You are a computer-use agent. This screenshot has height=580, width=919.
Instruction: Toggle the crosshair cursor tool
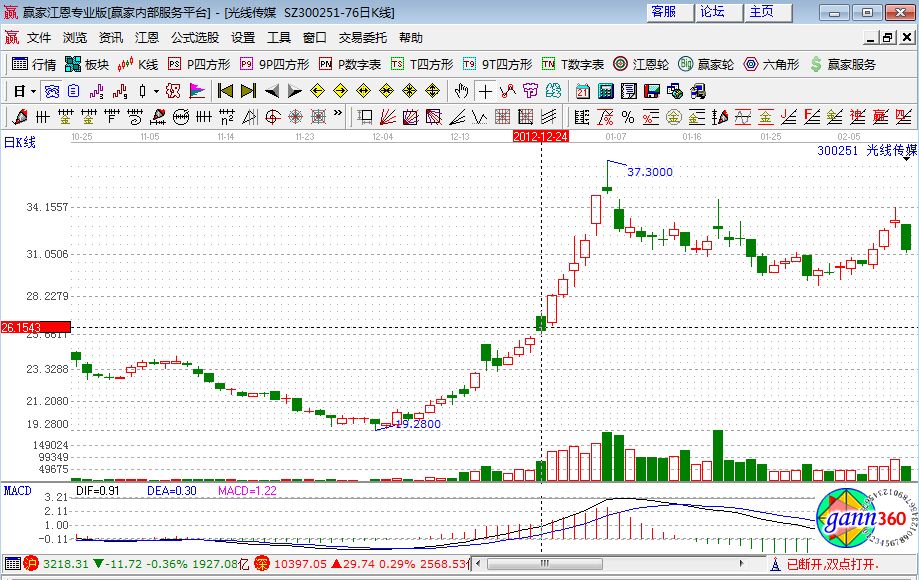[x=485, y=91]
